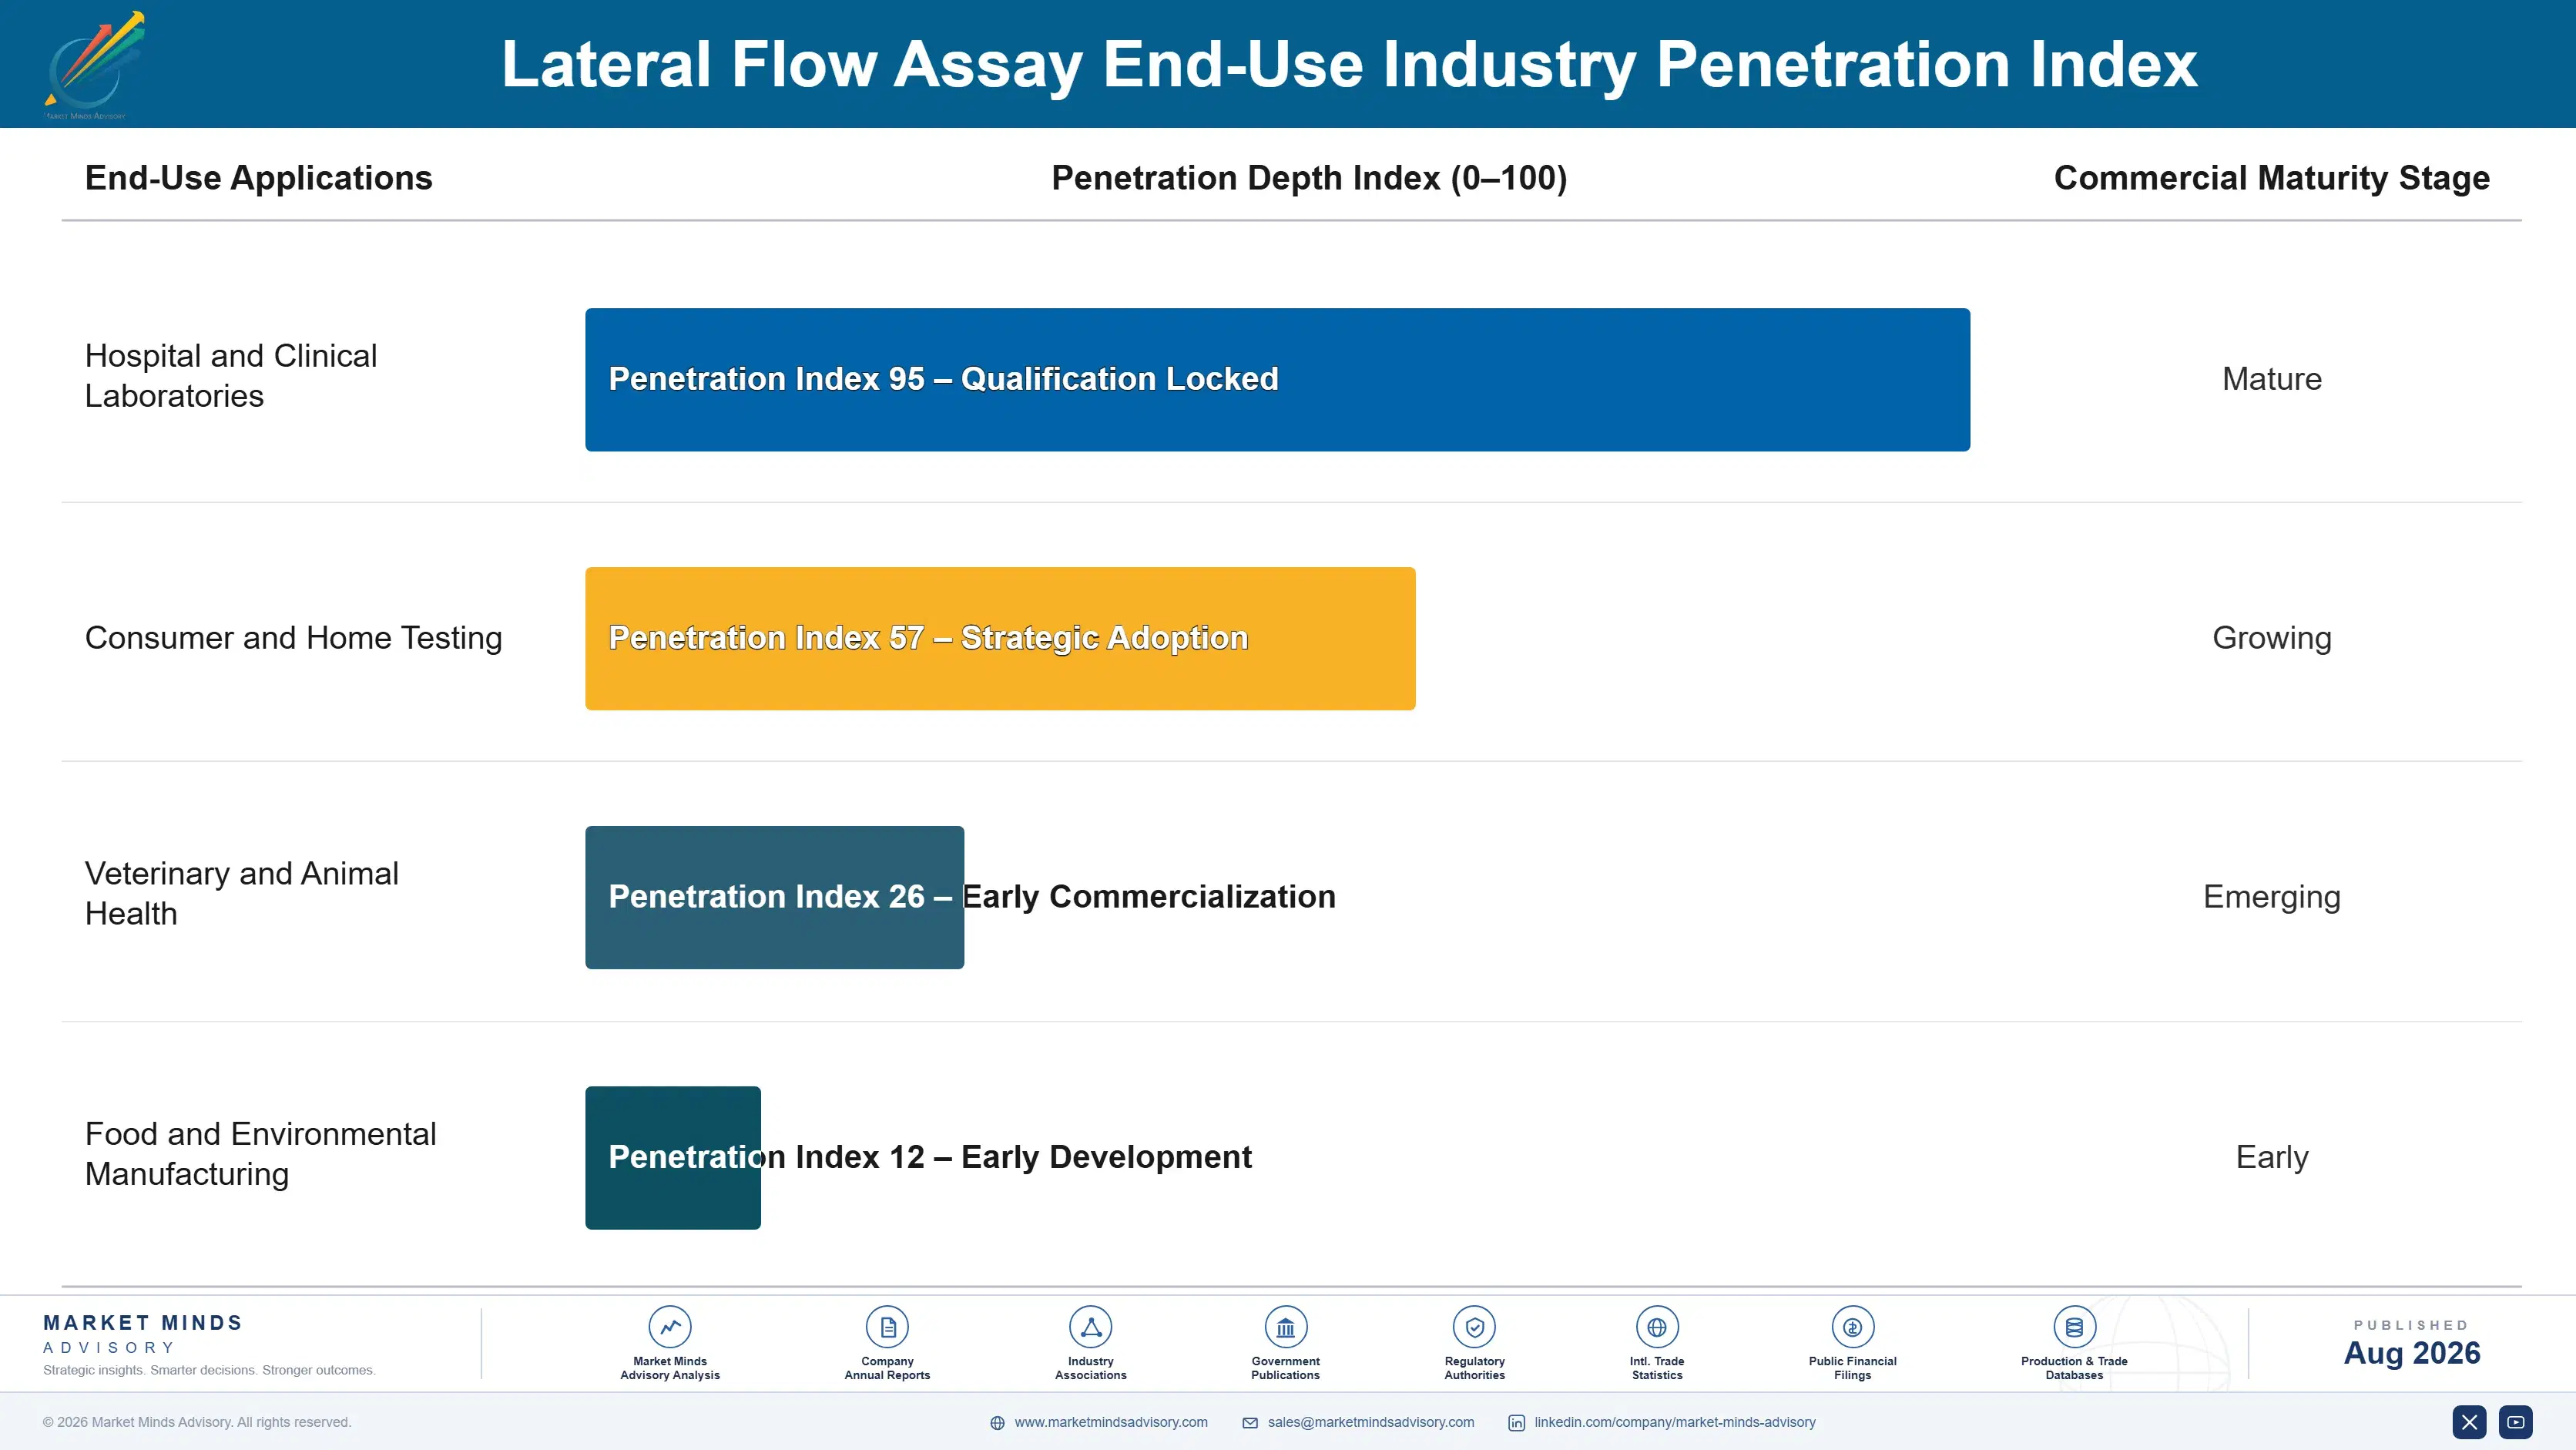
Task: Open linkedin.com/company/market-minds-advisory link
Action: (1675, 1422)
